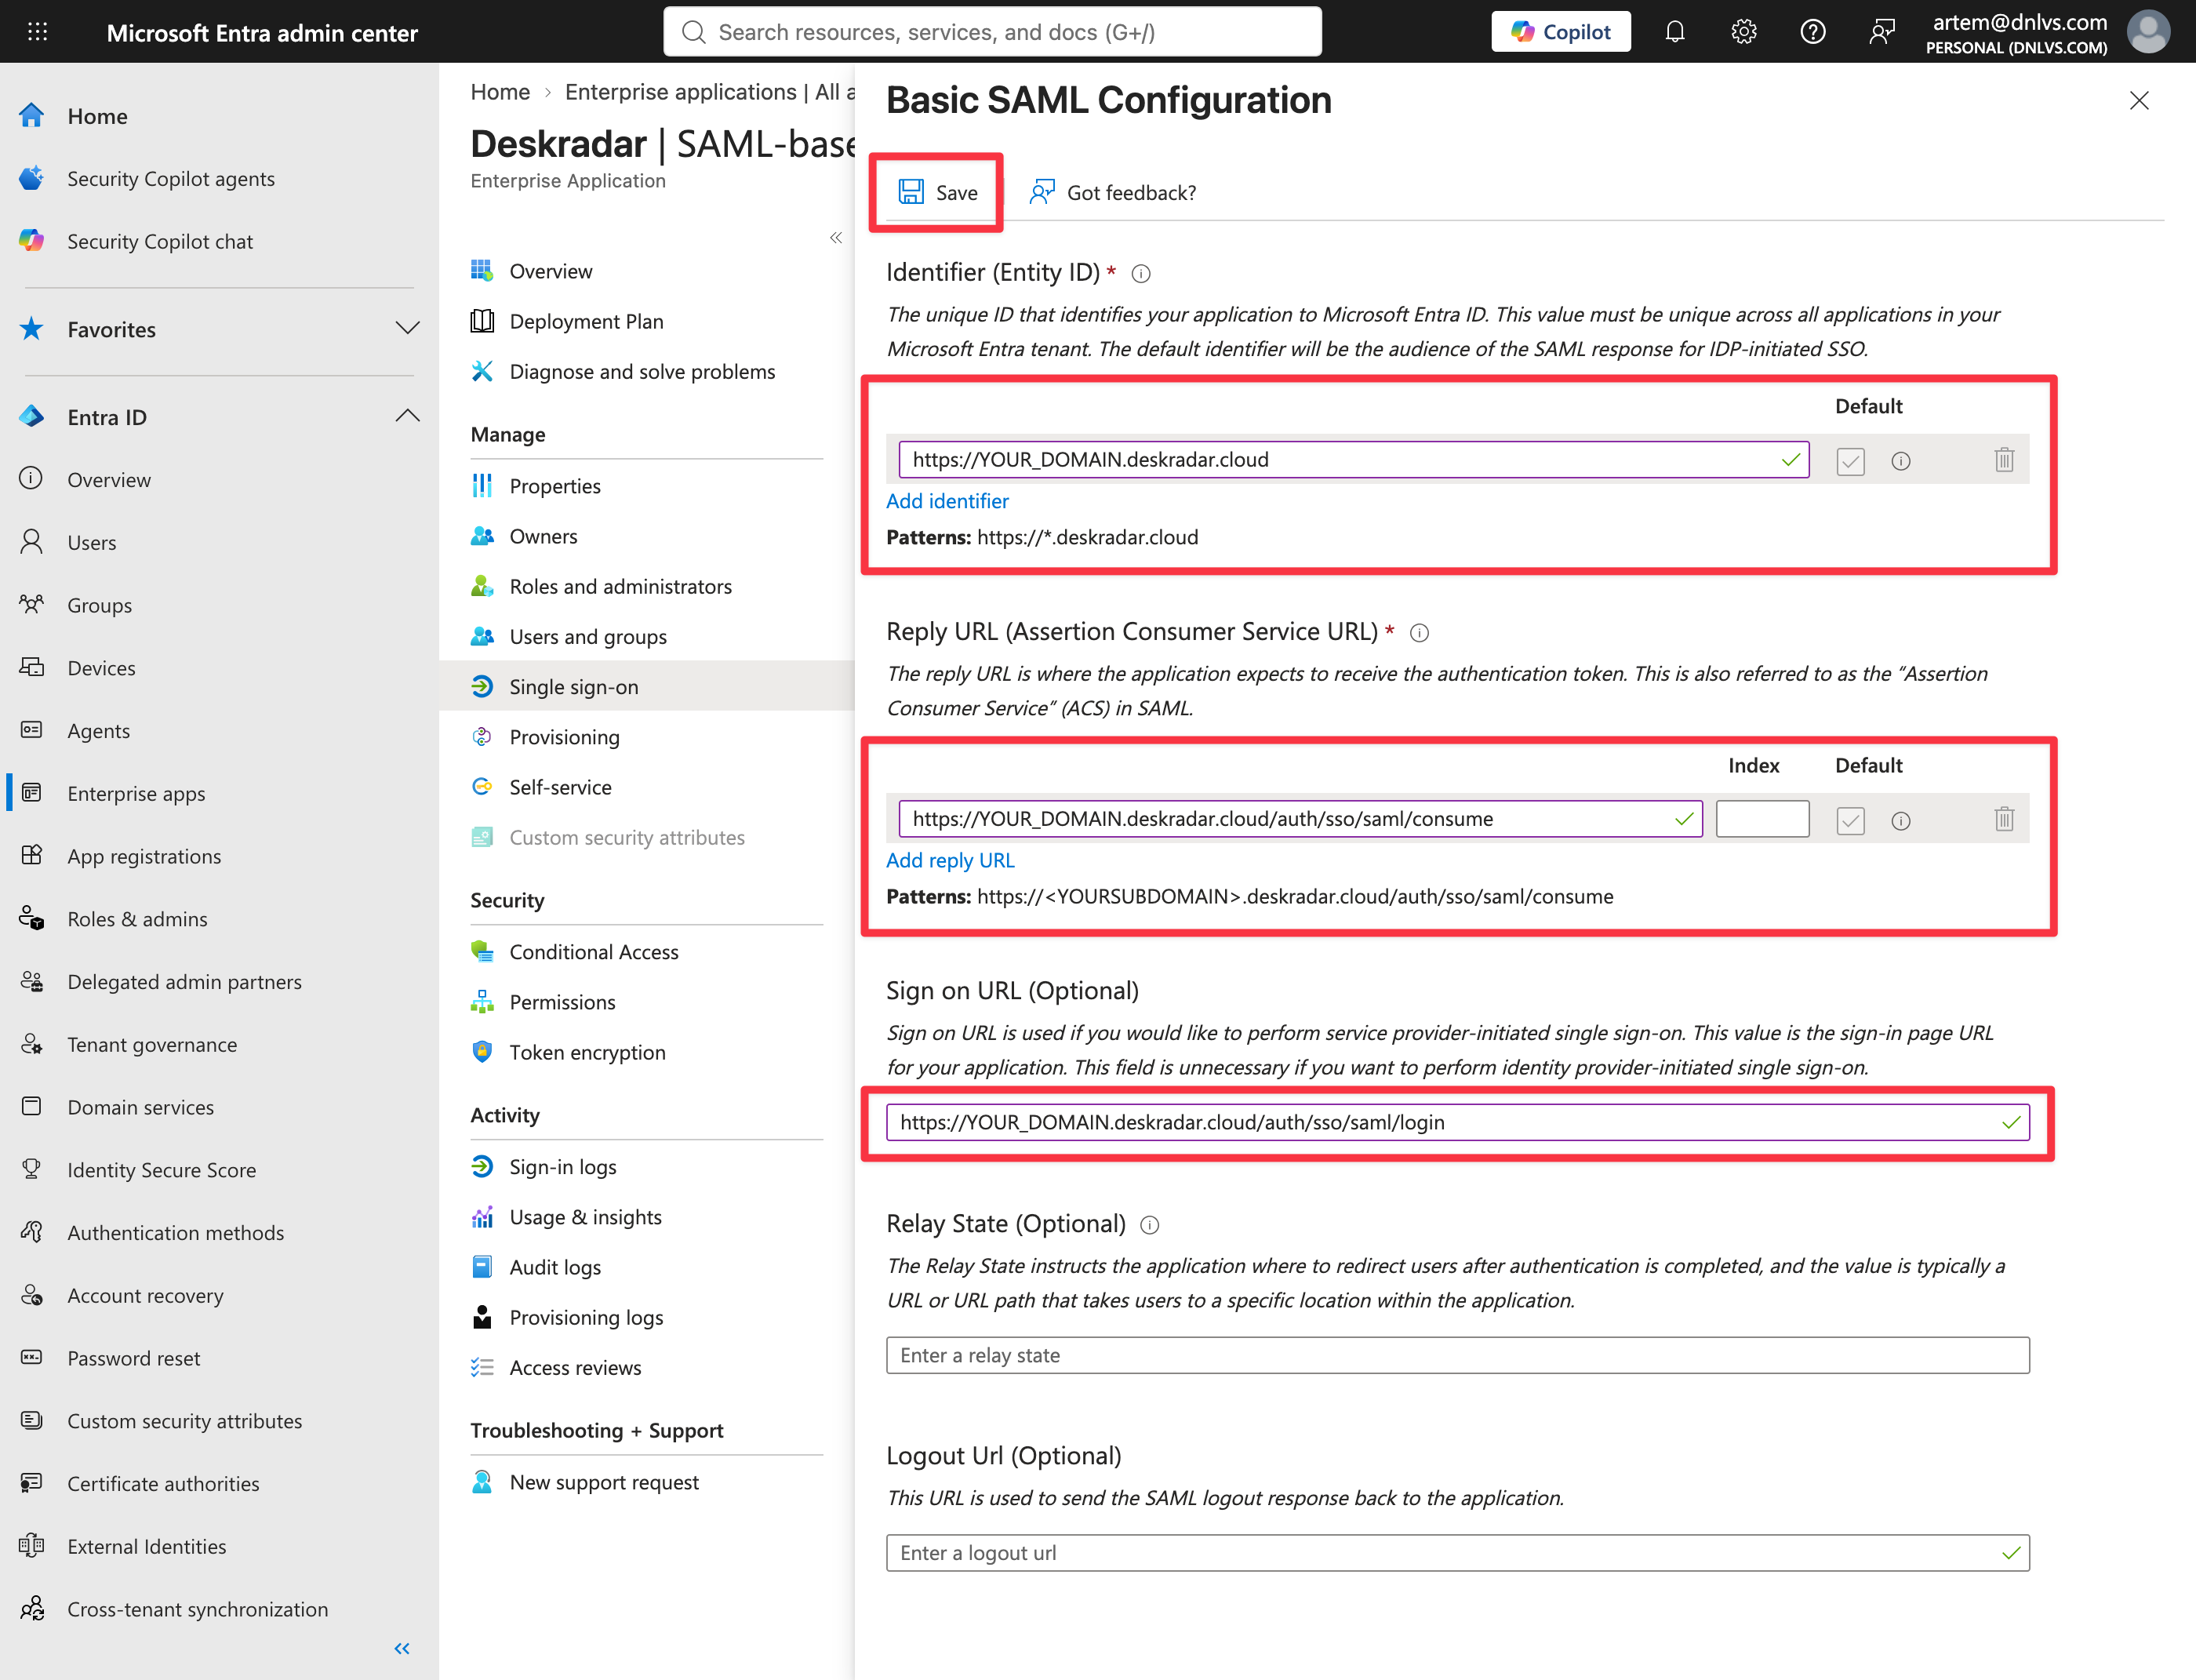2196x1680 pixels.
Task: Open Enterprise apps in navigation
Action: (x=136, y=794)
